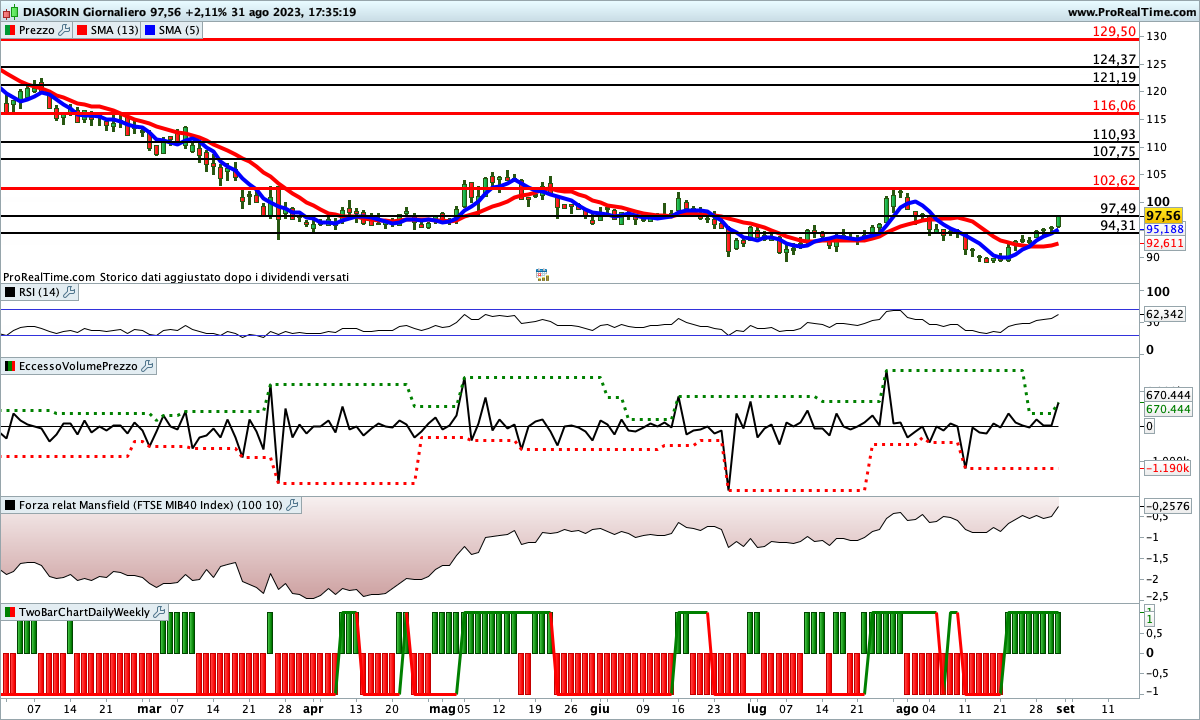Viewport: 1200px width, 720px height.
Task: Select the Prezzo legend label
Action: point(37,30)
